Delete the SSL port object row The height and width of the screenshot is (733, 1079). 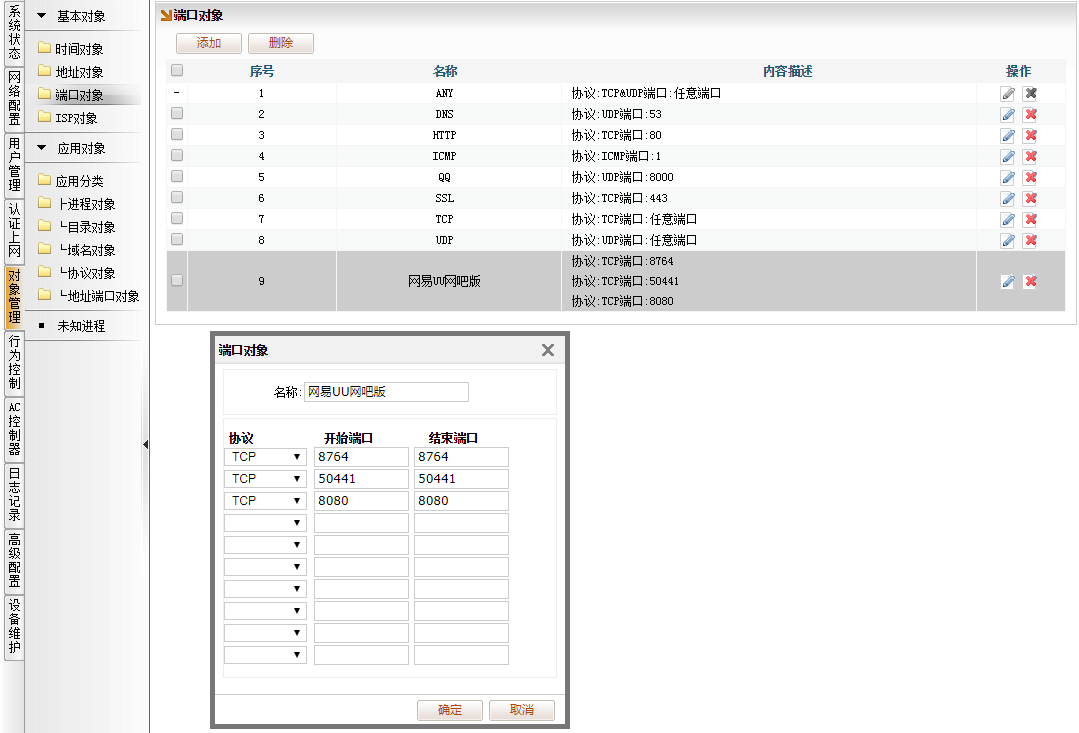click(1030, 198)
